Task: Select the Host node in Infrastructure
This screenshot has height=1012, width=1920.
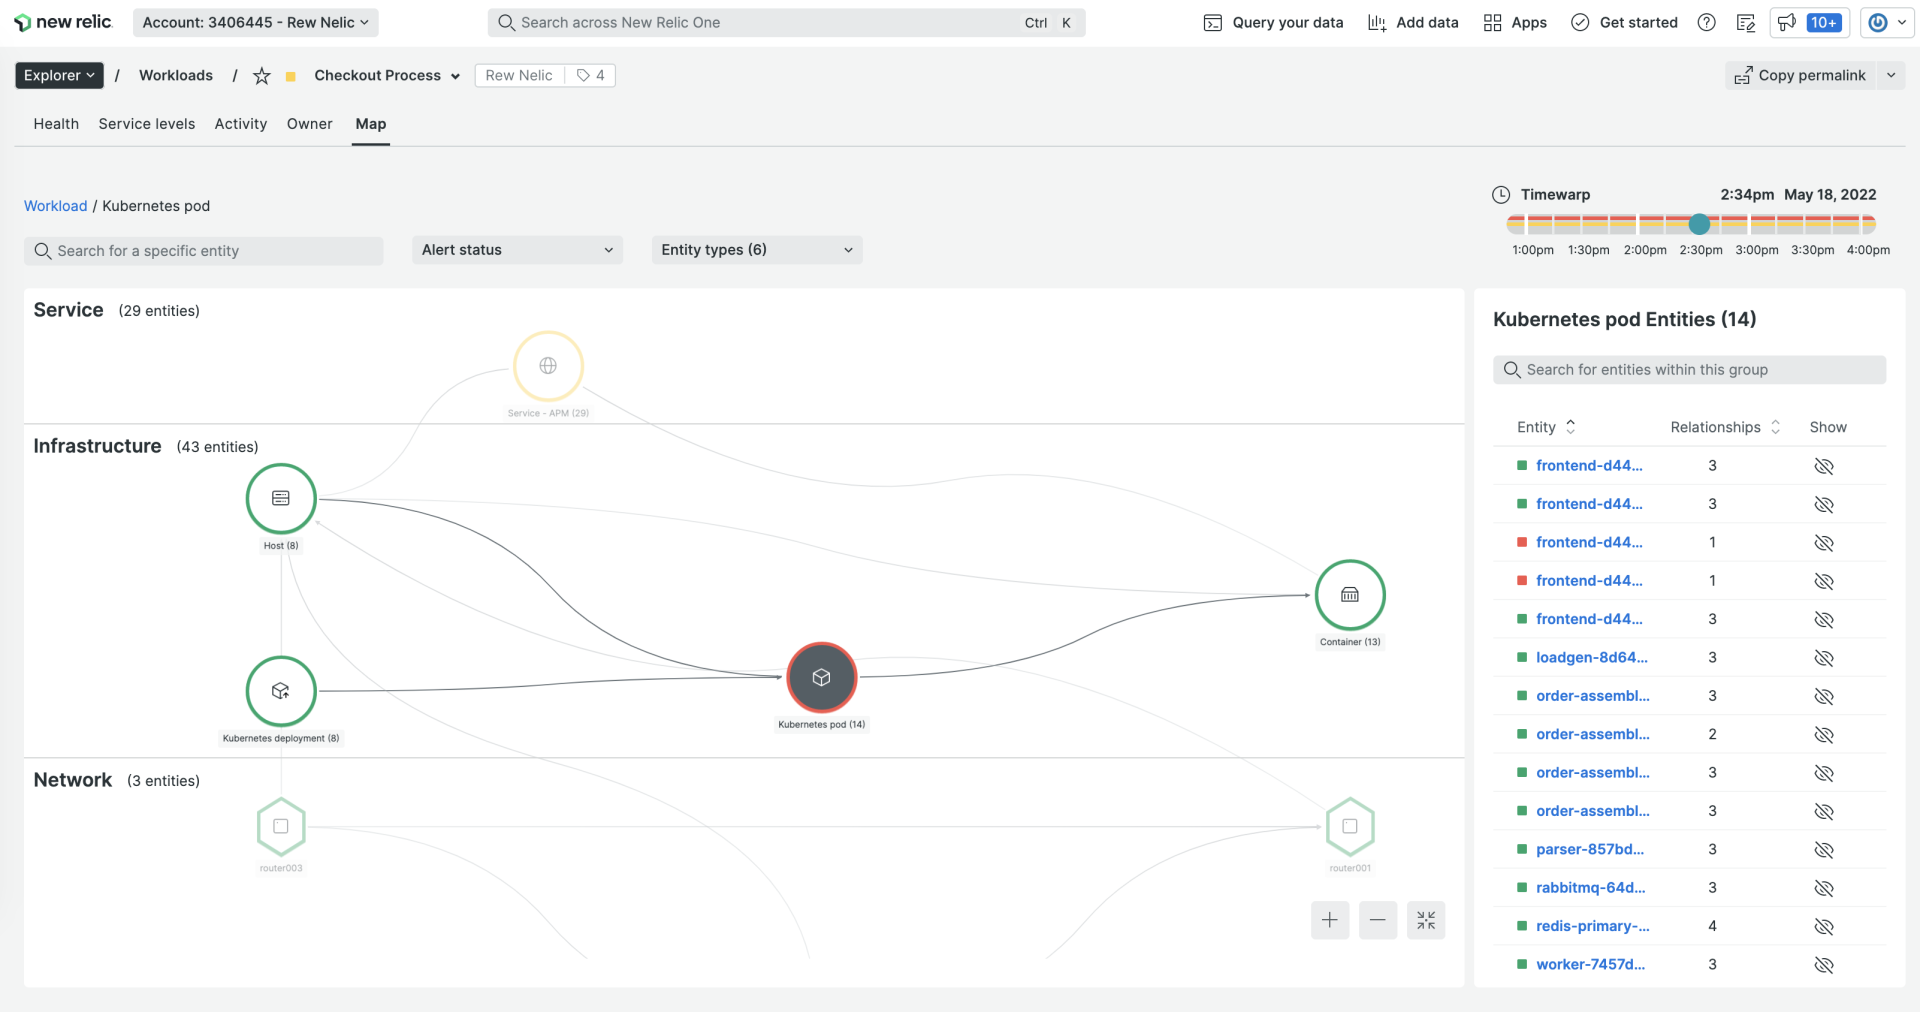Action: (x=281, y=498)
